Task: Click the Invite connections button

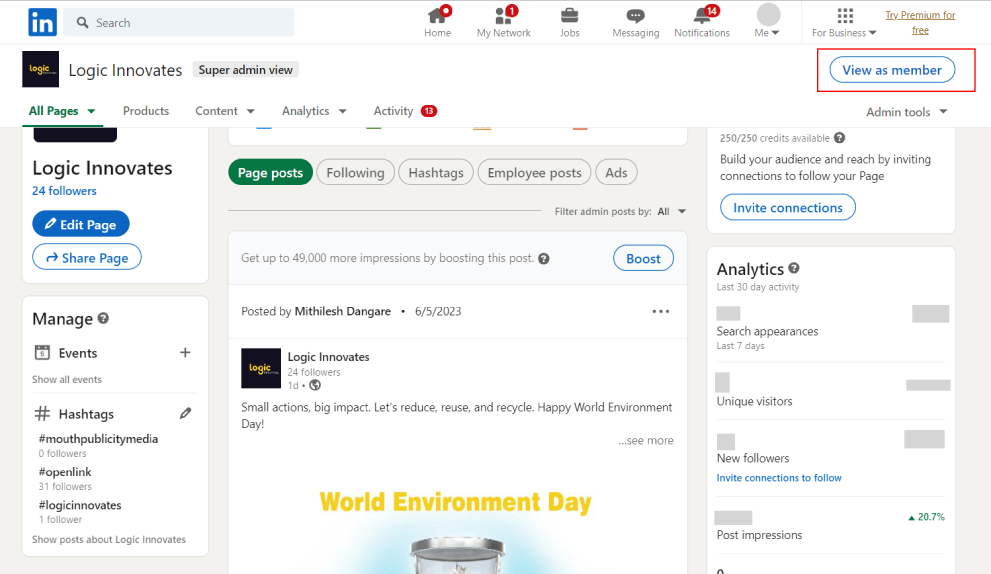Action: (787, 207)
